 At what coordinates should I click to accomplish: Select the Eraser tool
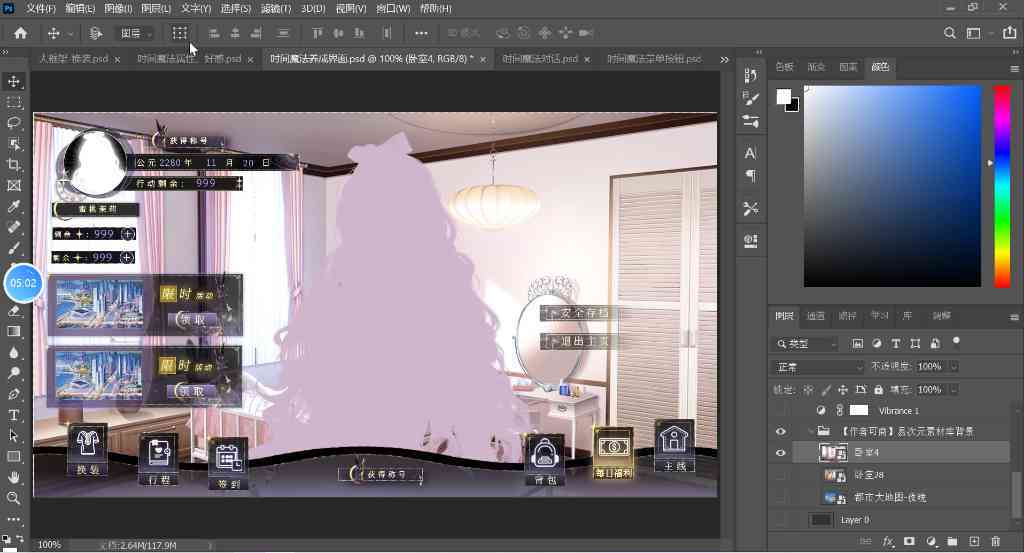point(13,311)
